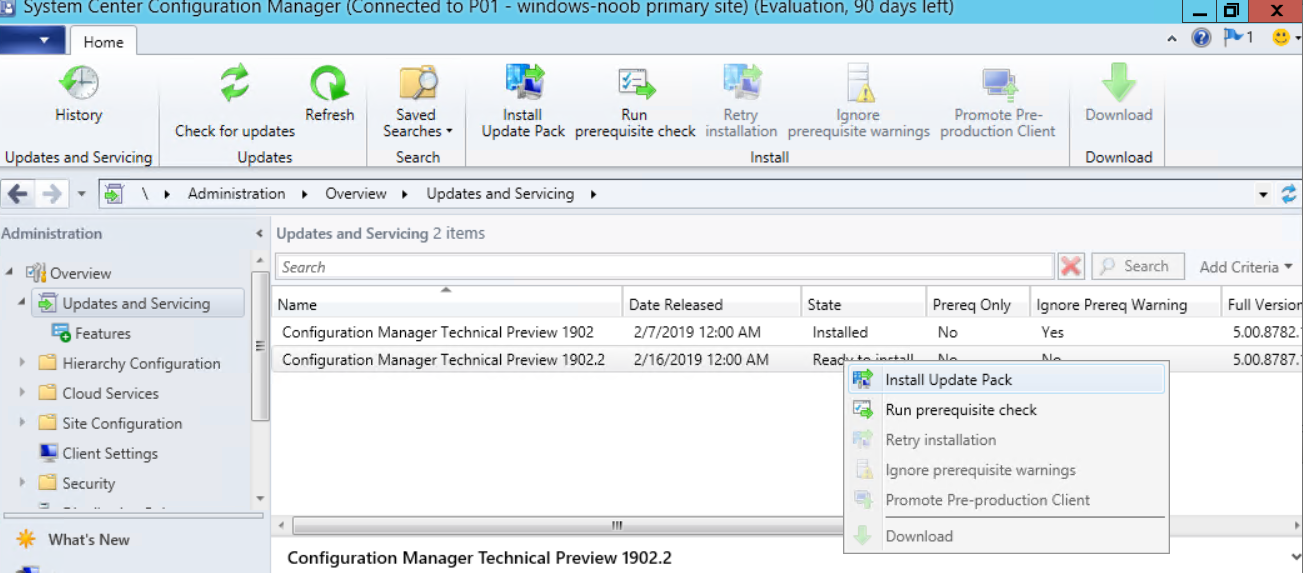
Task: Open the blue application menu dropdown
Action: point(33,41)
